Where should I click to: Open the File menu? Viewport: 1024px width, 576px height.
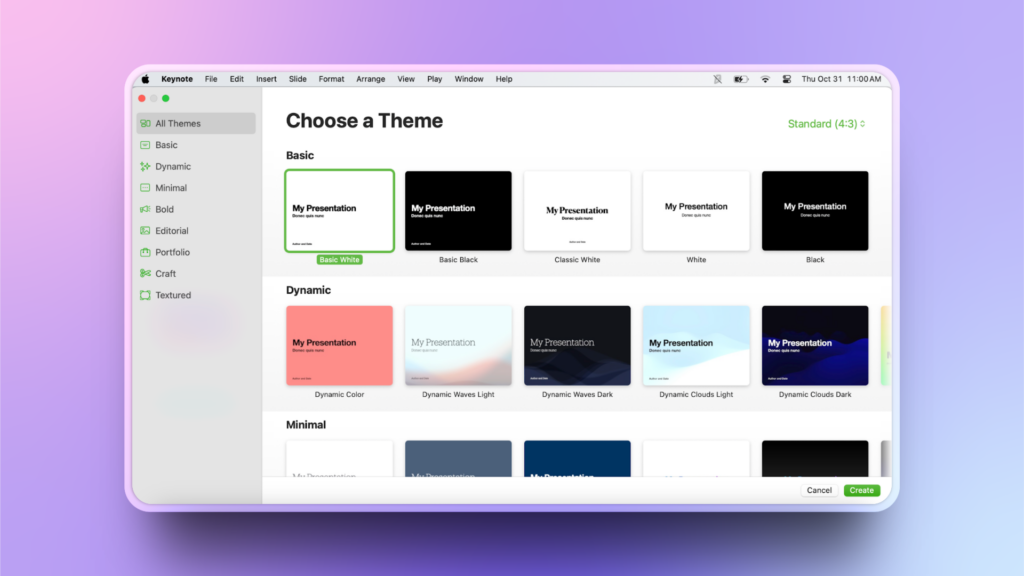point(211,79)
